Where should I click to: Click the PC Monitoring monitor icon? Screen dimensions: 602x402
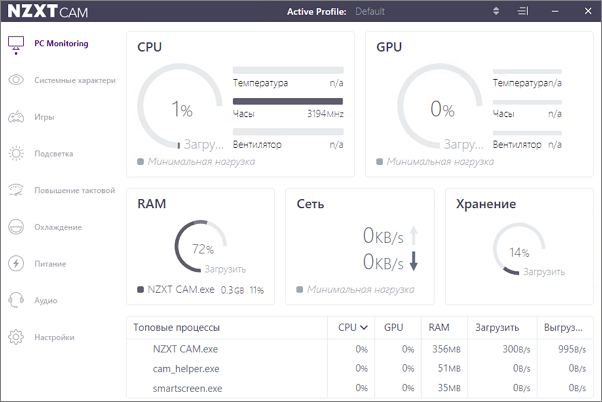click(16, 45)
